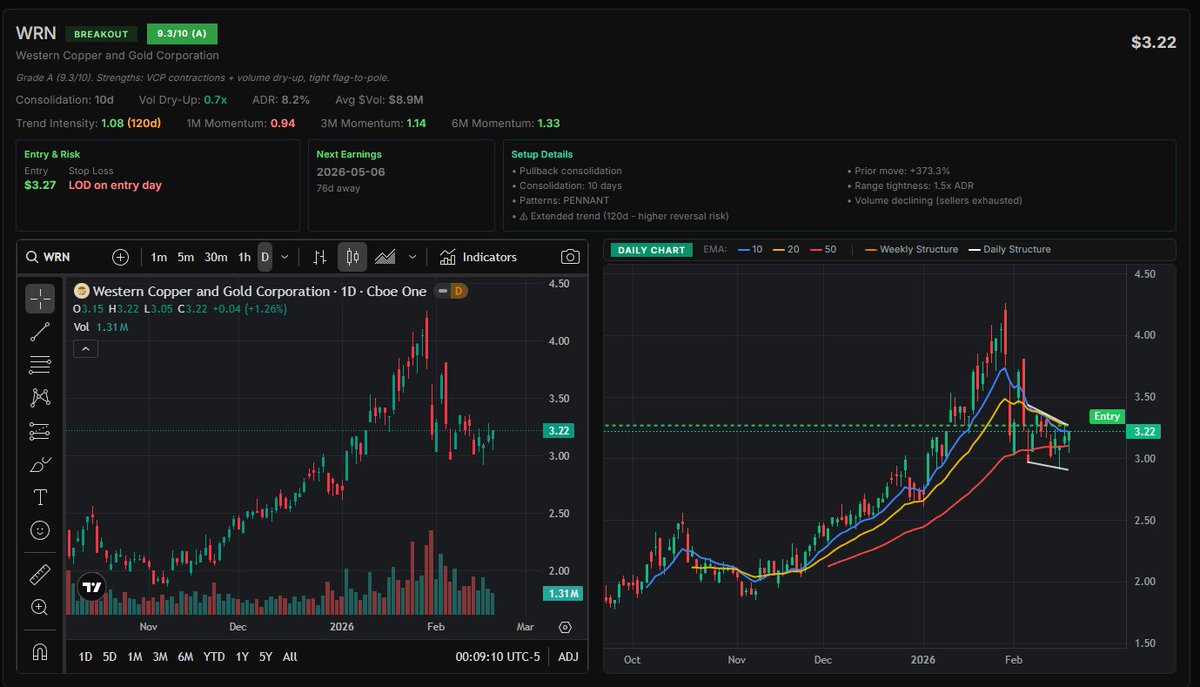The height and width of the screenshot is (687, 1200).
Task: Open the Fibonacci retracement tool
Action: [x=40, y=364]
